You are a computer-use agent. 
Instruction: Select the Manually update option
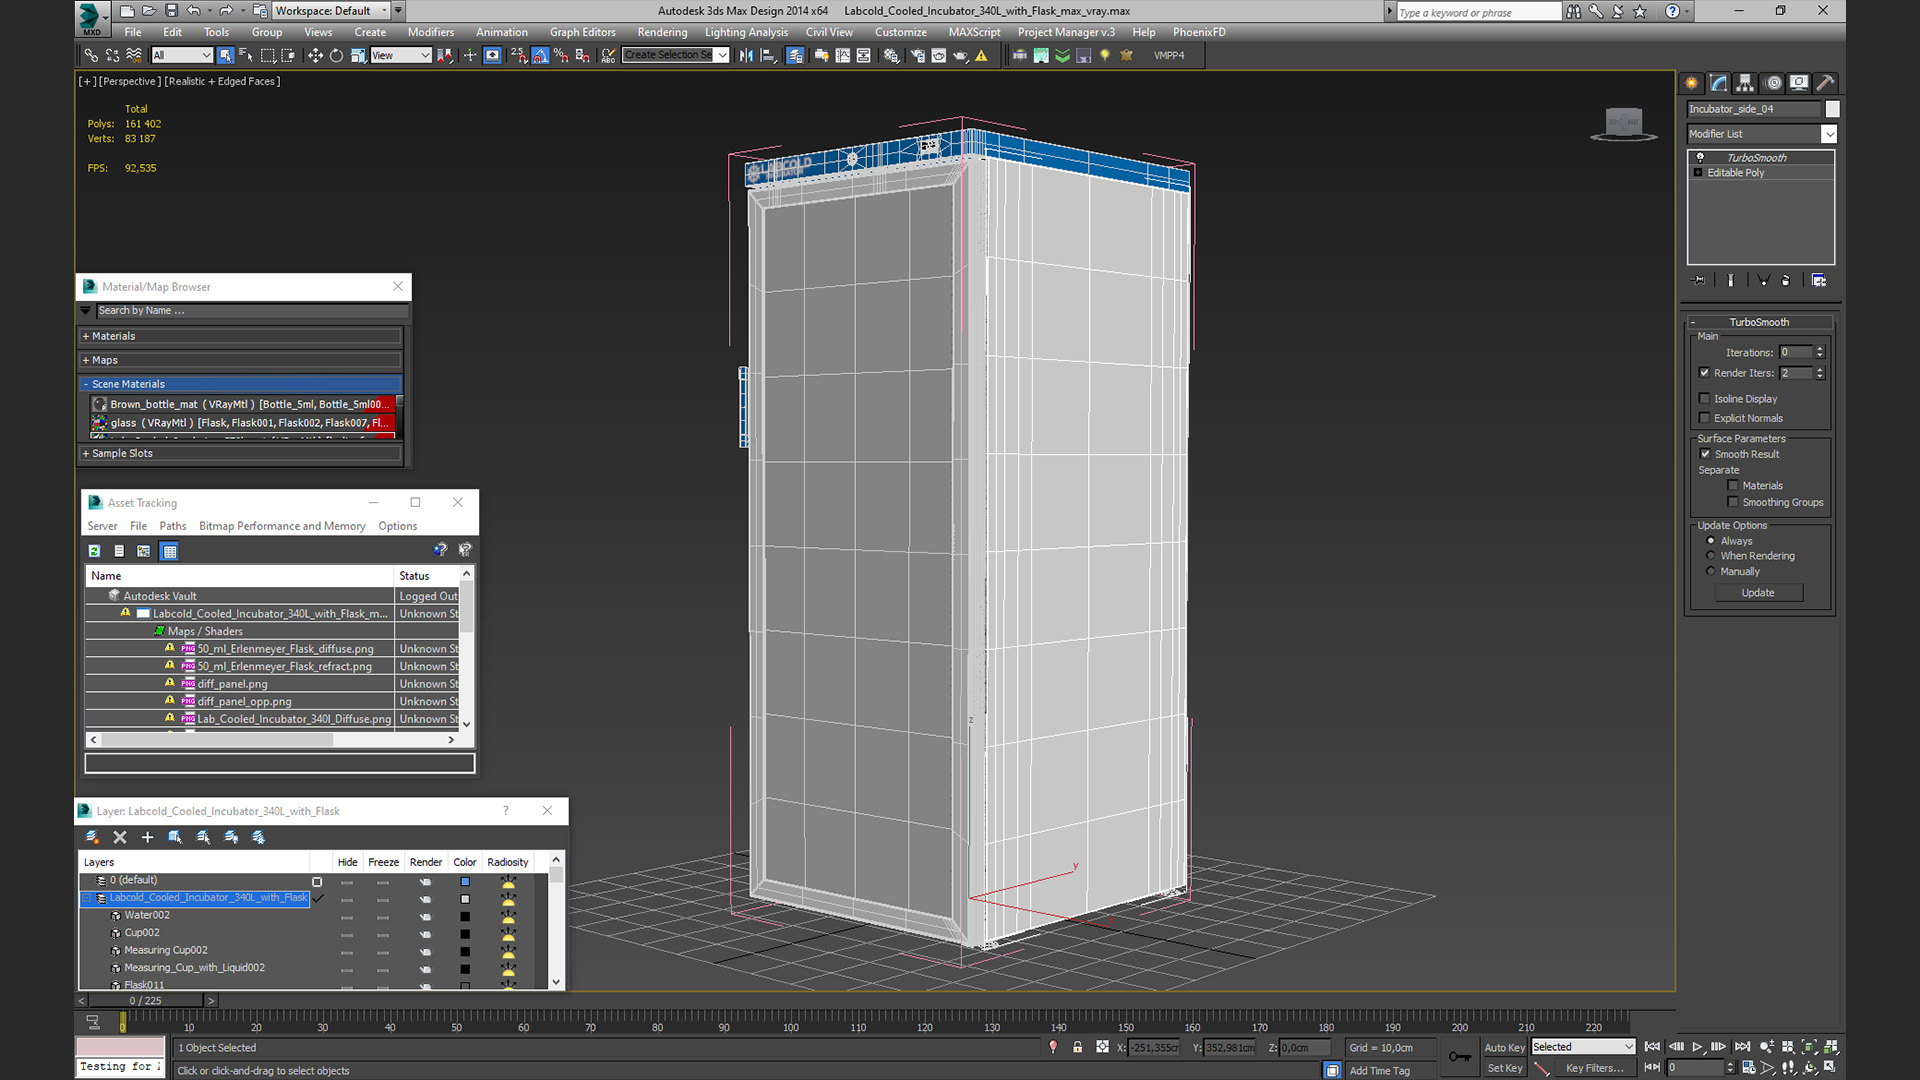click(1711, 572)
